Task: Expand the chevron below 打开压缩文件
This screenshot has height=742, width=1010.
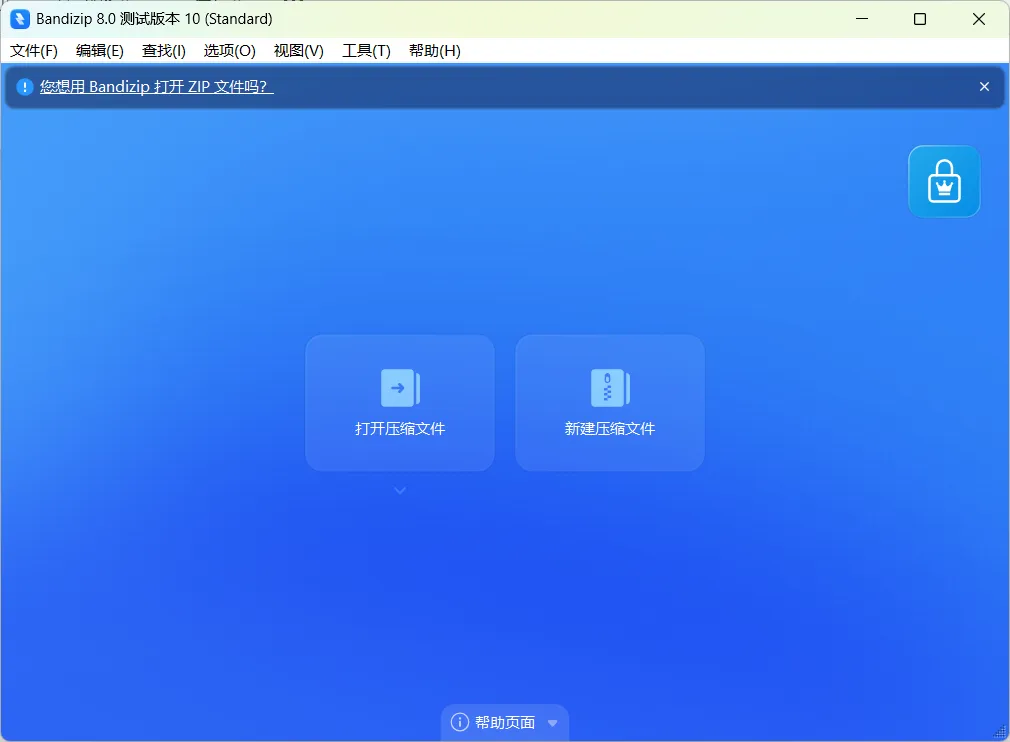Action: tap(400, 491)
